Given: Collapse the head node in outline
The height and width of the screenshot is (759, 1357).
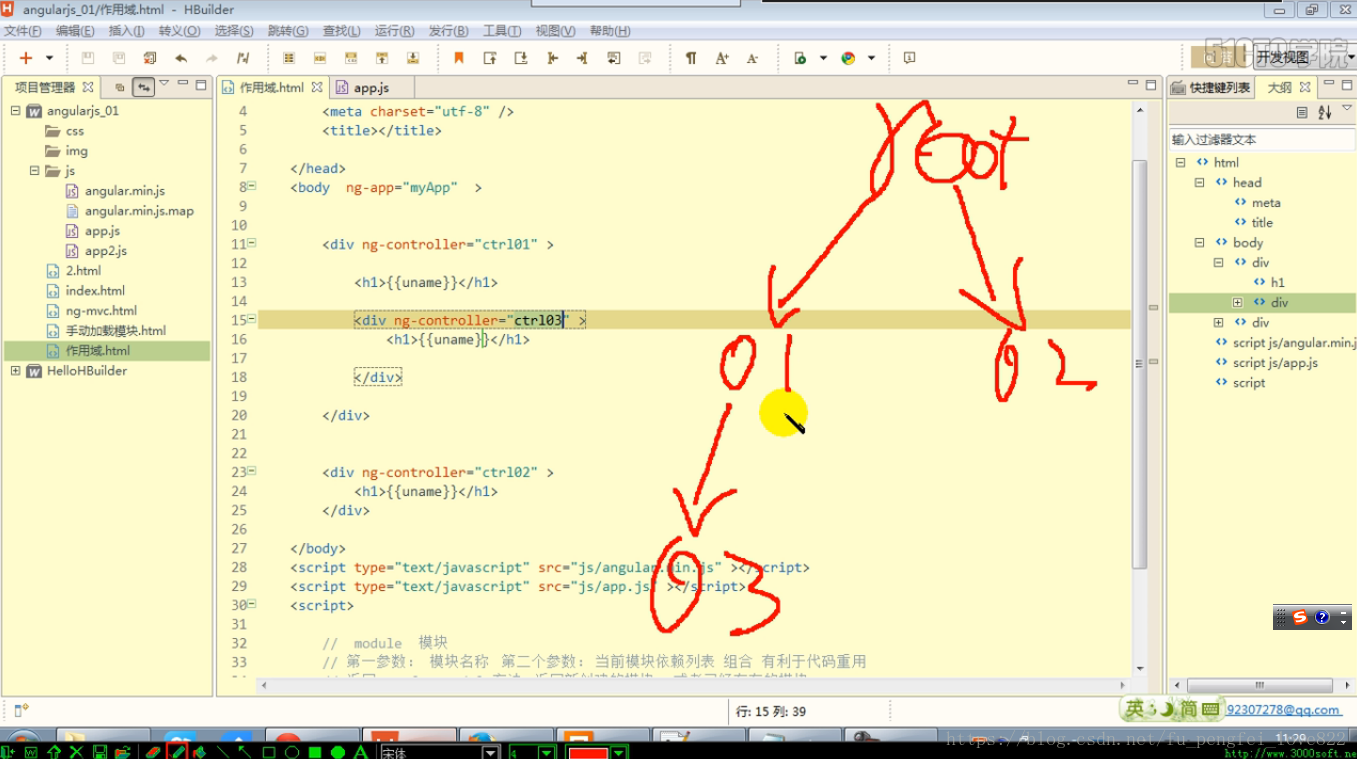Looking at the screenshot, I should pos(1200,183).
